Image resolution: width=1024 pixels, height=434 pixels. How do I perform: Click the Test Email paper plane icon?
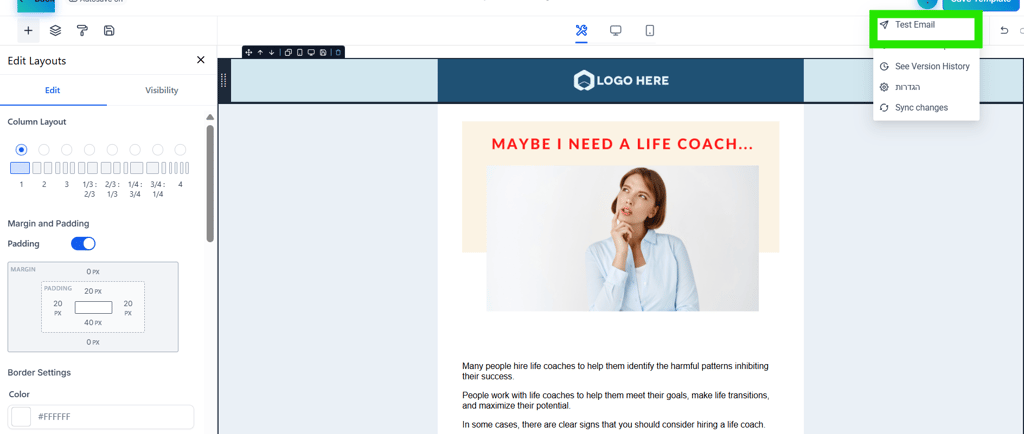(x=884, y=25)
